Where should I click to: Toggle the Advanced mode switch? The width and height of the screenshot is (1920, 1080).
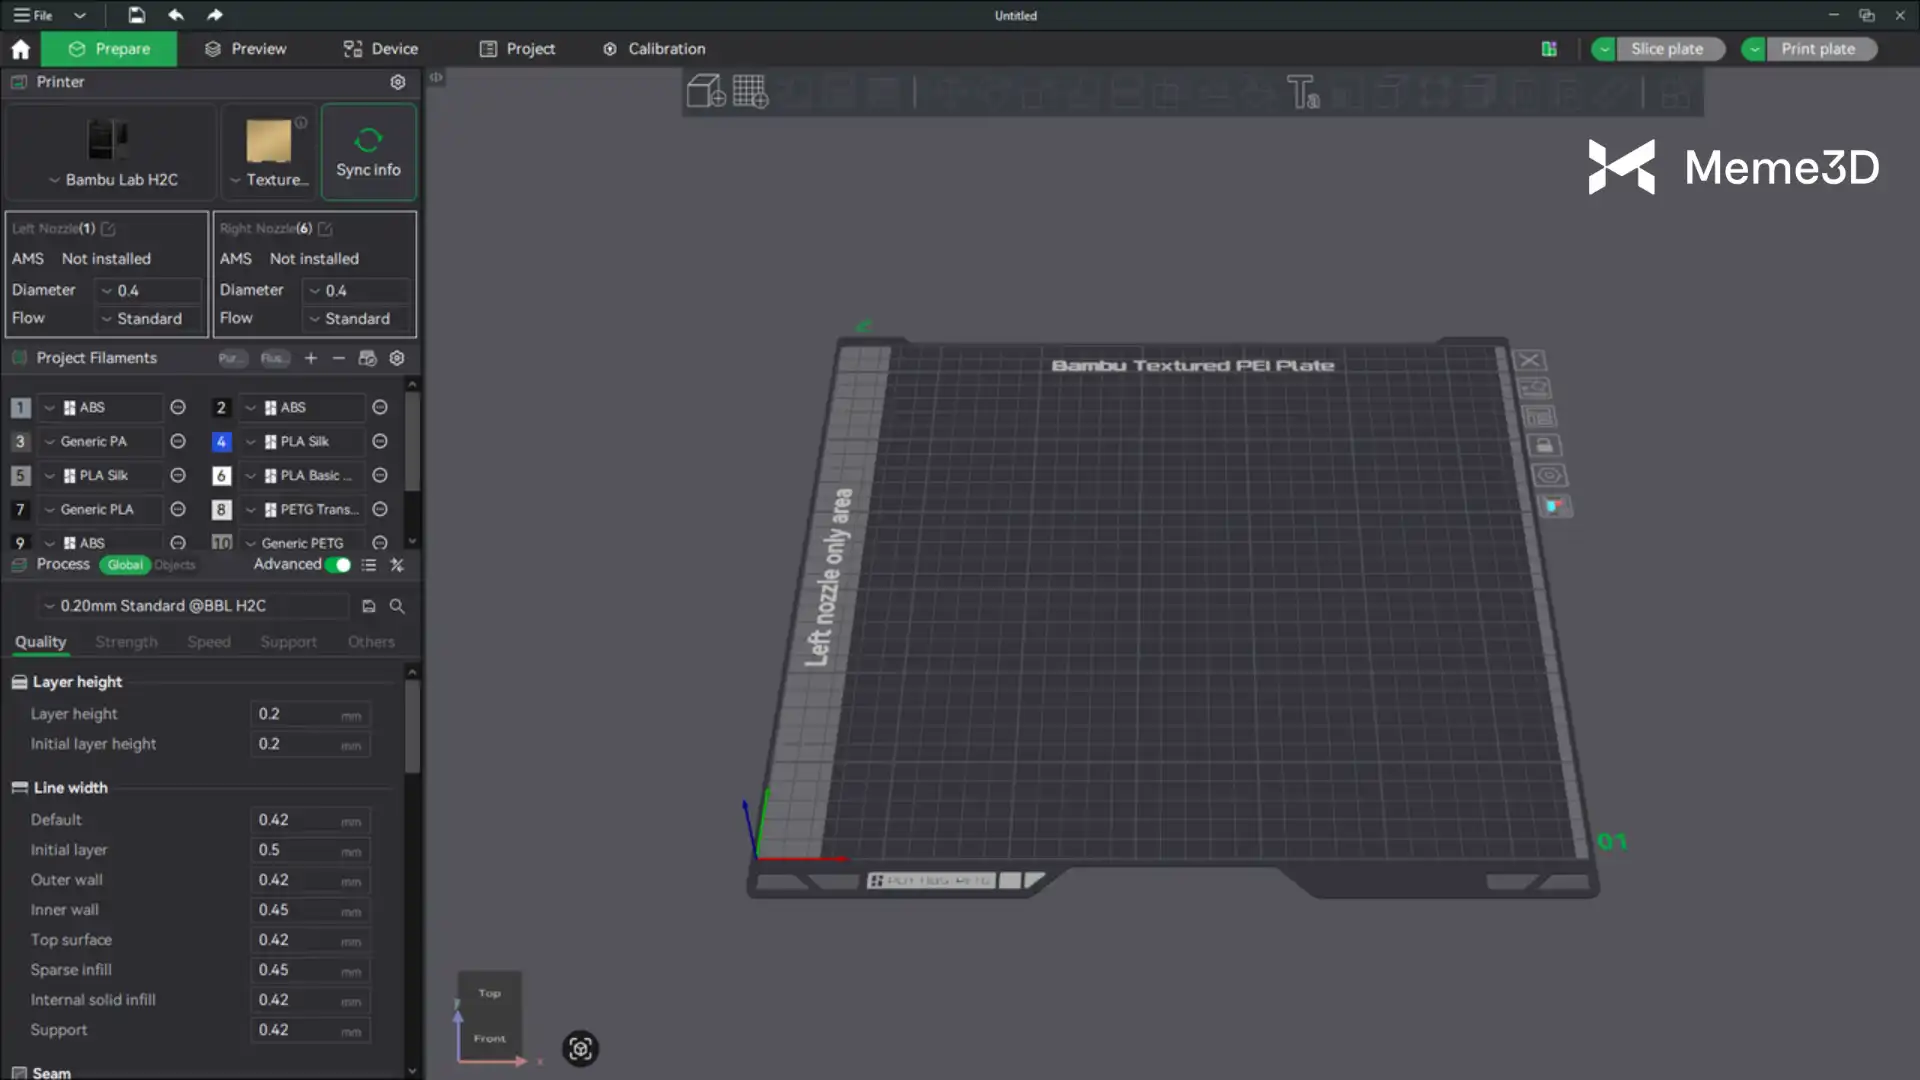point(339,565)
